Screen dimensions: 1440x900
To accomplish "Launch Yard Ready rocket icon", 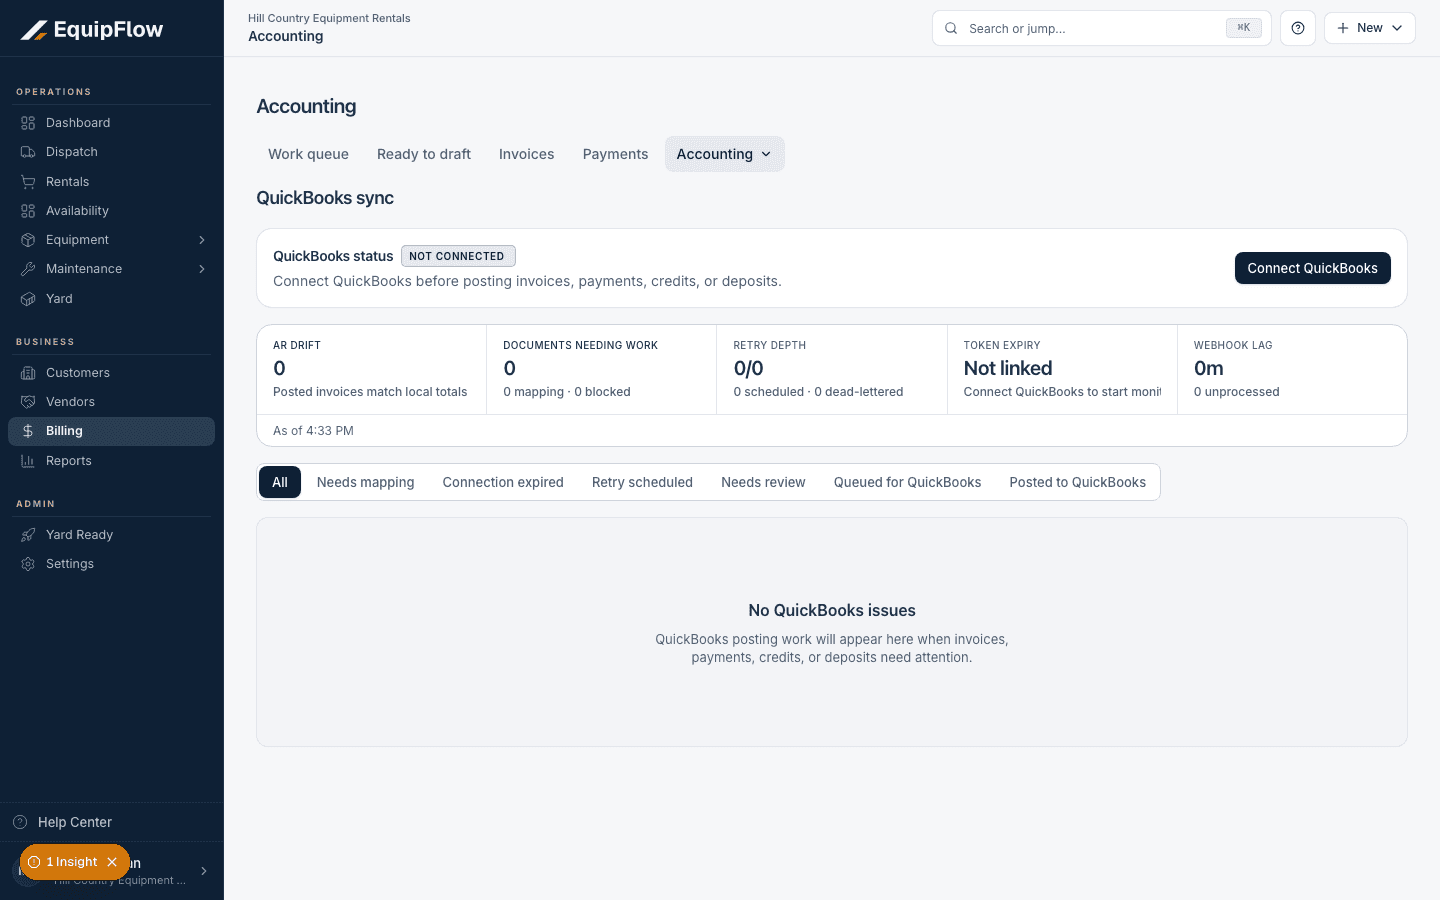I will click(28, 535).
